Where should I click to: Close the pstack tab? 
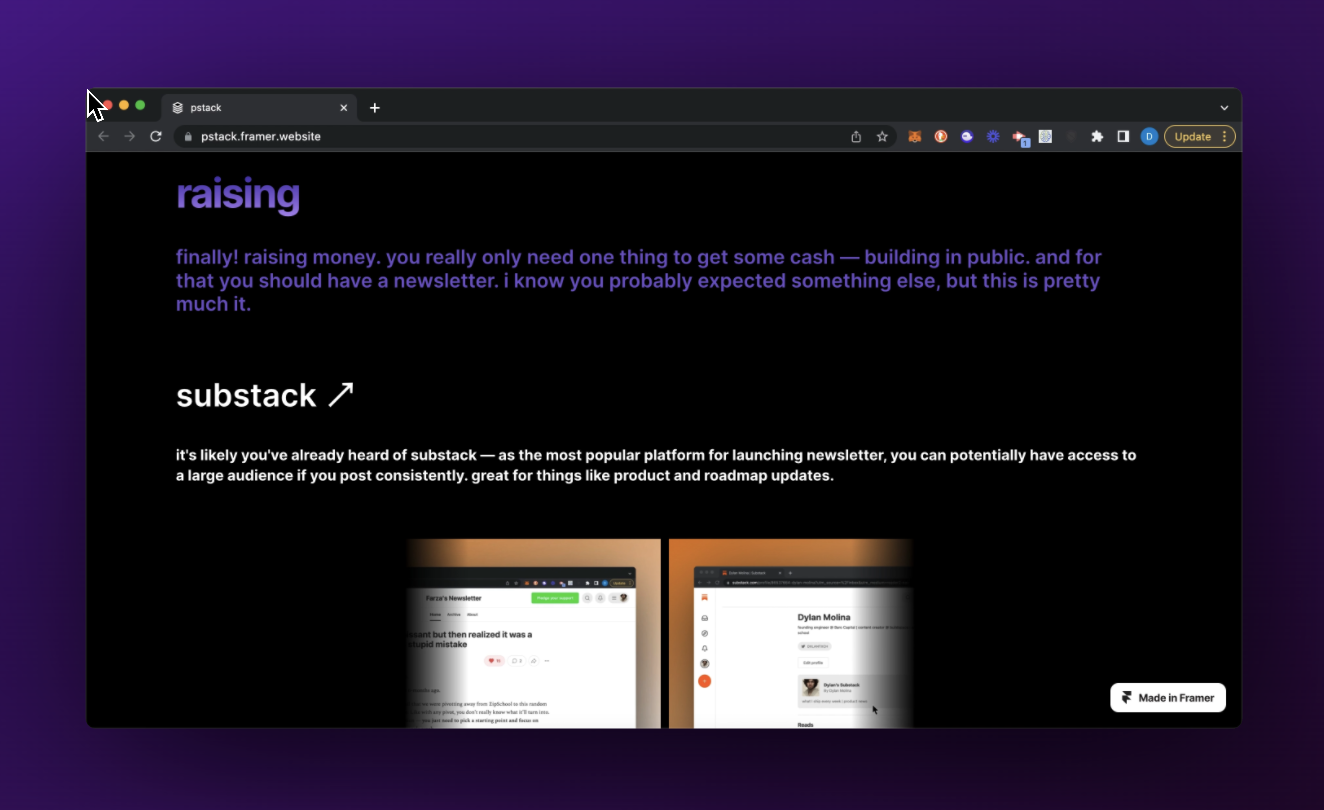(344, 108)
